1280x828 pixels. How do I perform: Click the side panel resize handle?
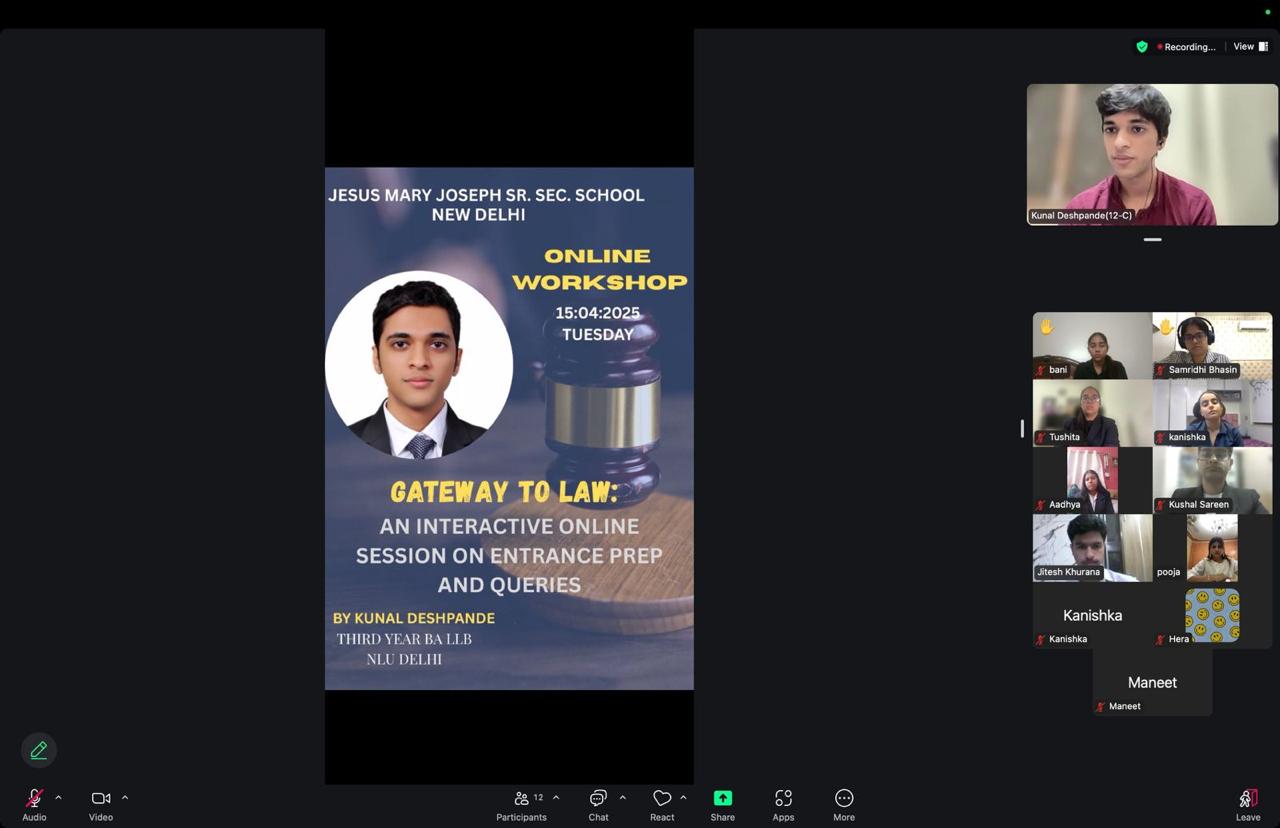pos(1022,428)
